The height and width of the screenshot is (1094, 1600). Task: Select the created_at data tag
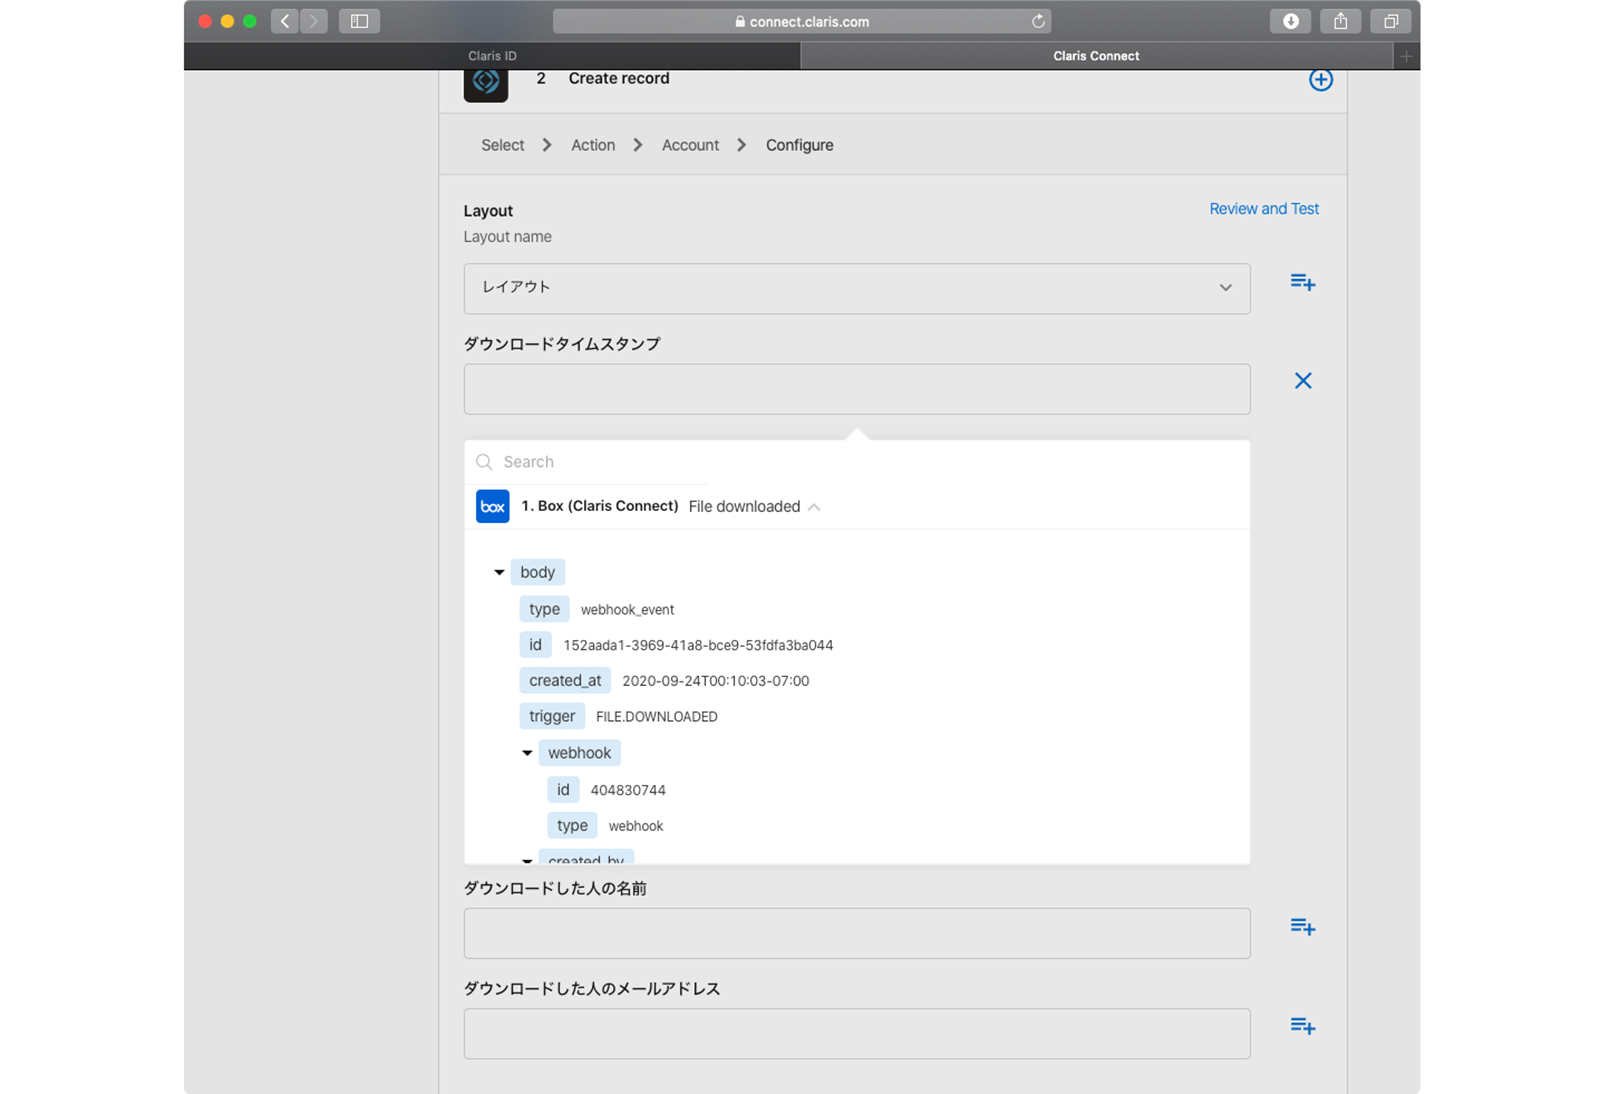565,681
